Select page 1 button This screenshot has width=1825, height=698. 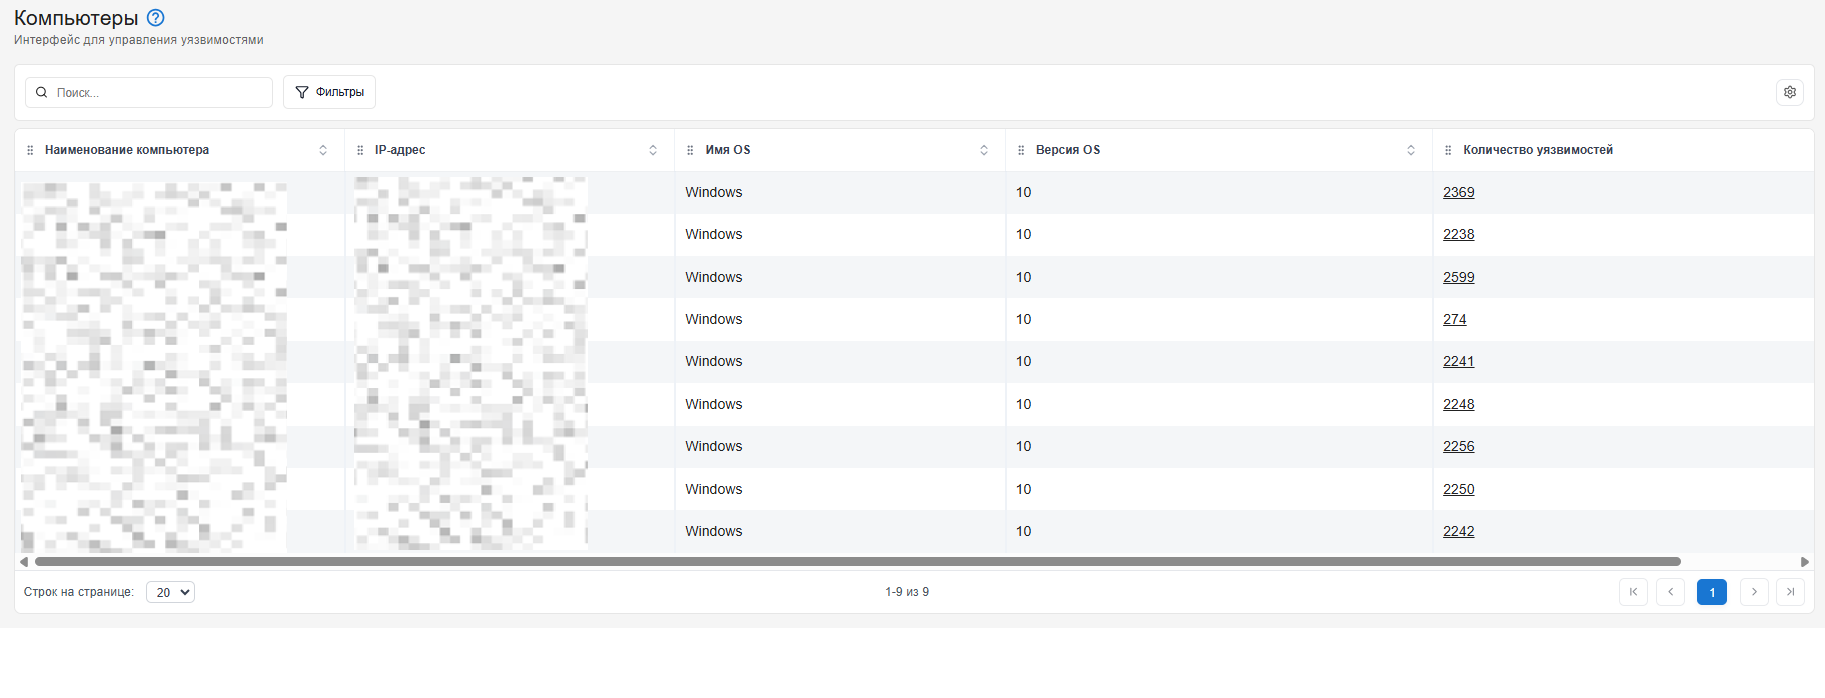point(1712,592)
